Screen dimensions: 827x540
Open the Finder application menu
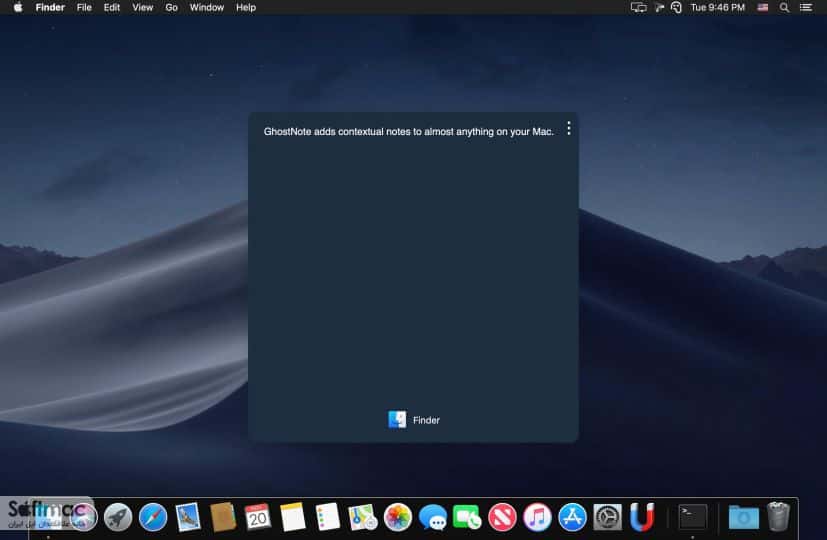click(x=50, y=7)
